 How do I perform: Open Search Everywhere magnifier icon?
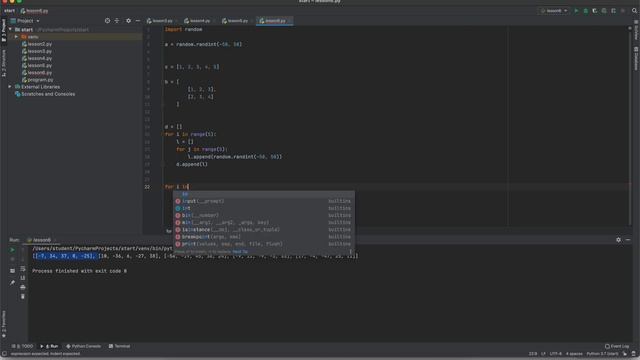[634, 11]
